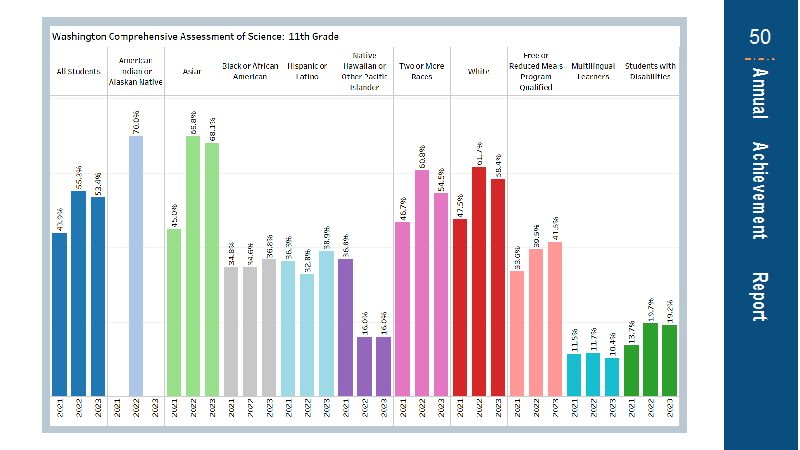
Task: Select the Asian 2023 bar at 68.1%
Action: 212,269
